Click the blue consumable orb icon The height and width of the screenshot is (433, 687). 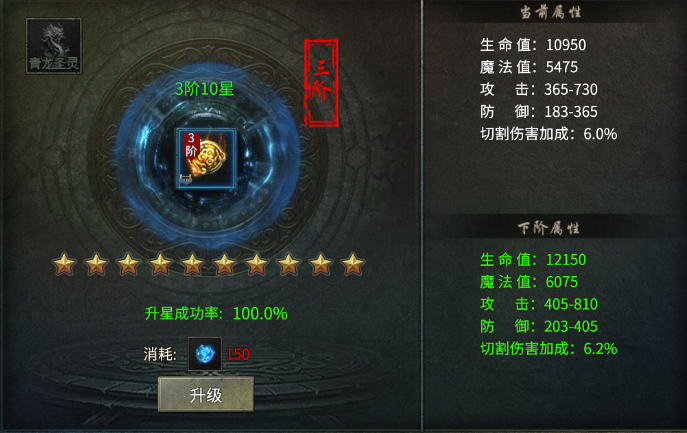[205, 354]
